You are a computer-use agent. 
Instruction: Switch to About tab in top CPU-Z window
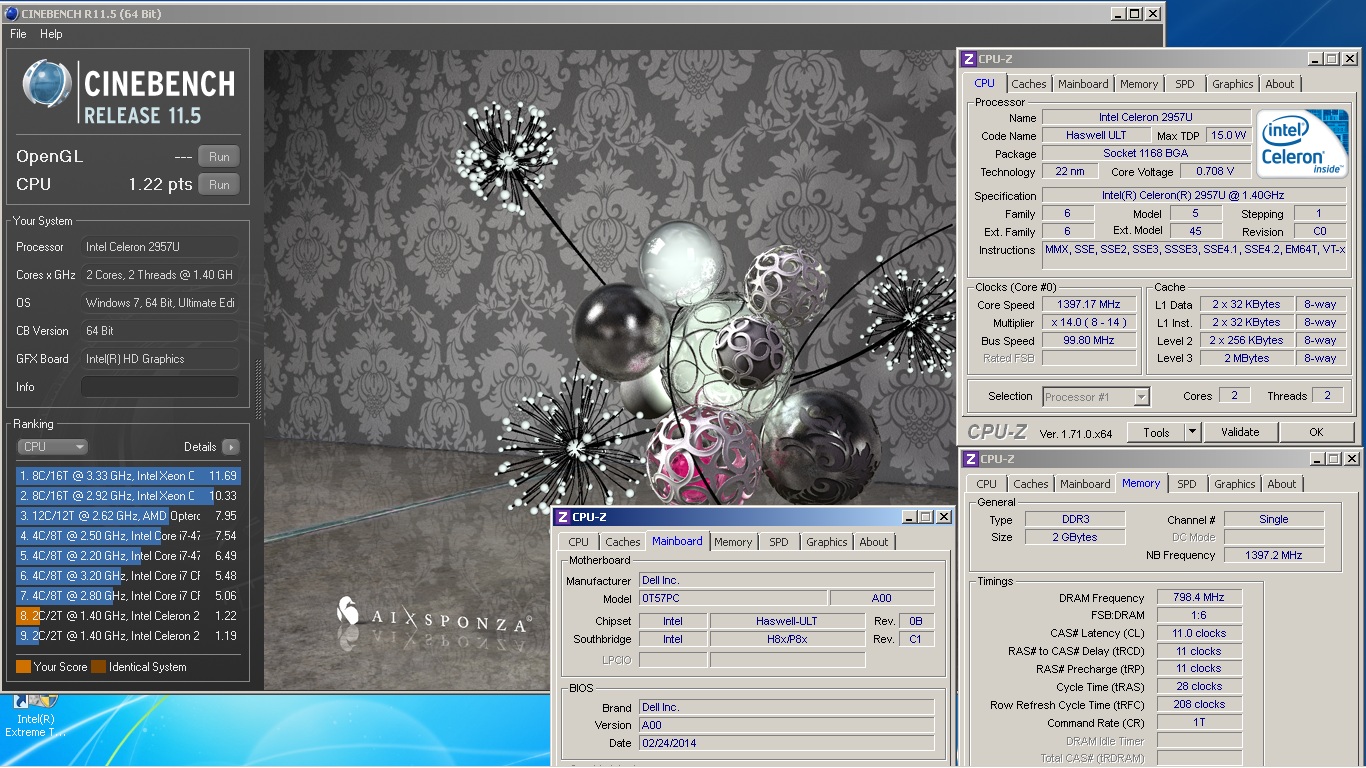point(1279,84)
